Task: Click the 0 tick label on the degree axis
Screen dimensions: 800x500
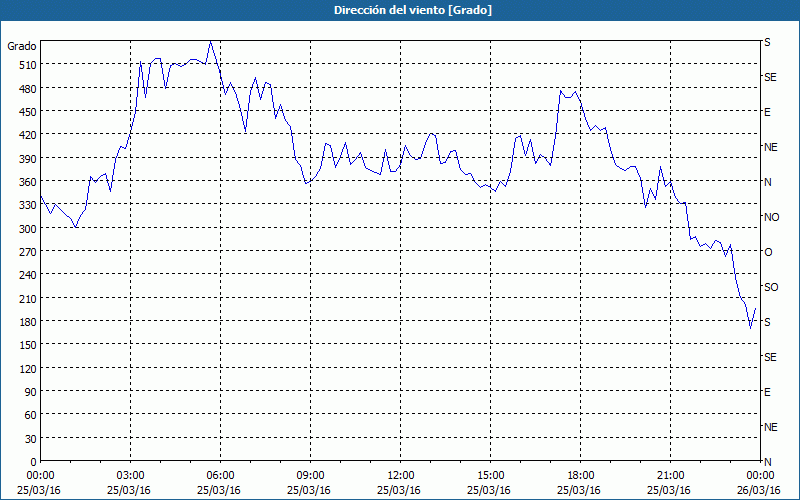Action: [34, 462]
